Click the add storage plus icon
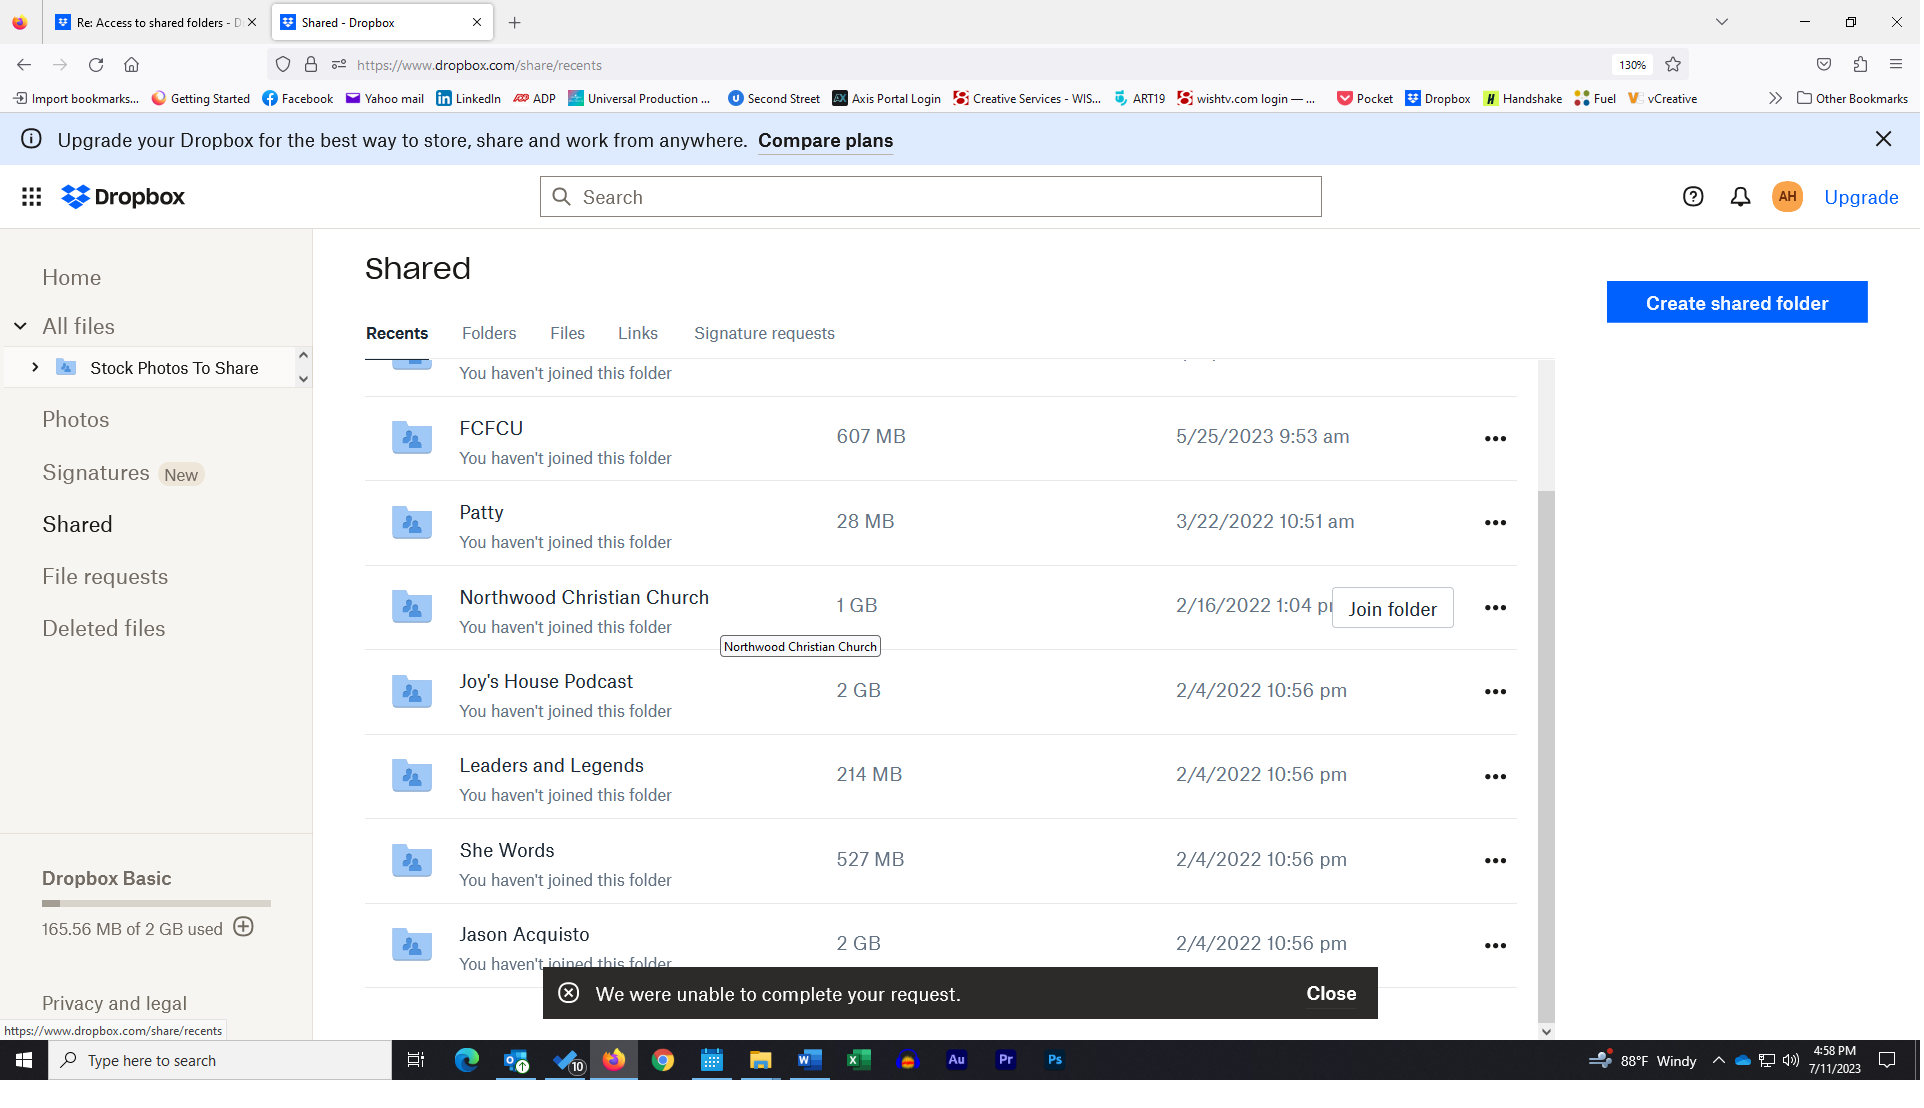 (244, 928)
